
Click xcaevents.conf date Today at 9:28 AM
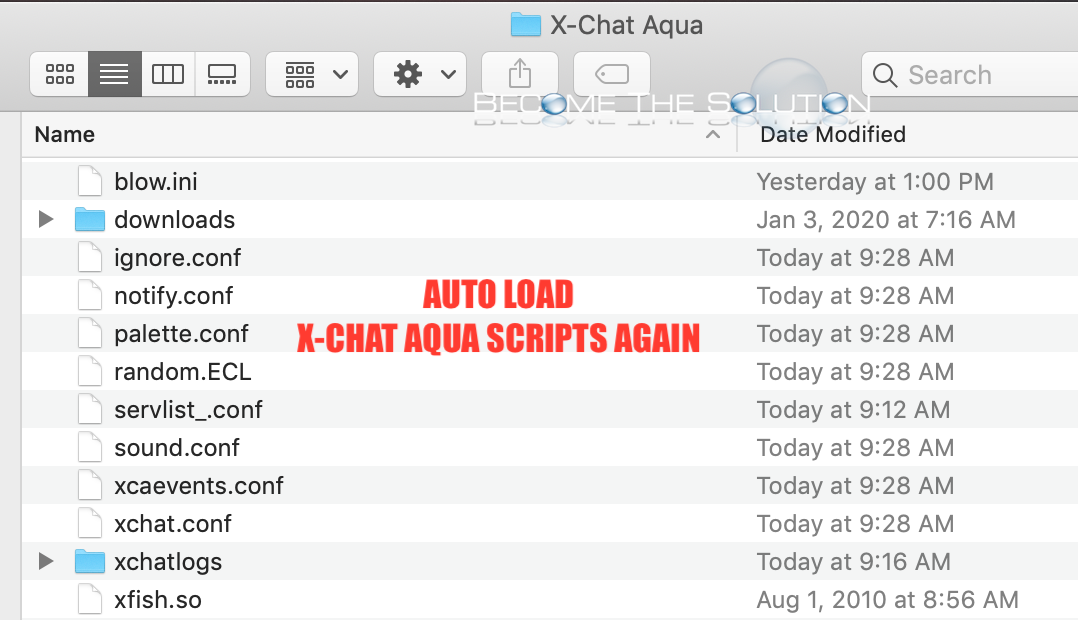click(855, 486)
